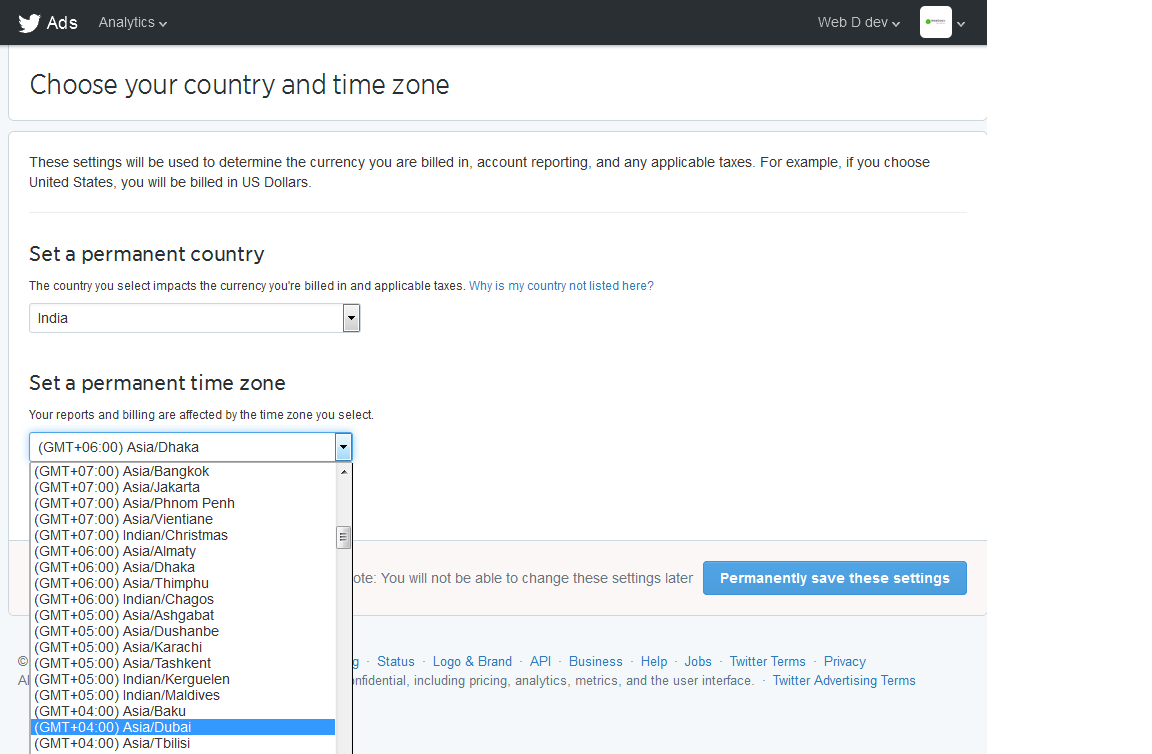The width and height of the screenshot is (1152, 754).
Task: Click the time zone dropdown arrow
Action: [x=343, y=447]
